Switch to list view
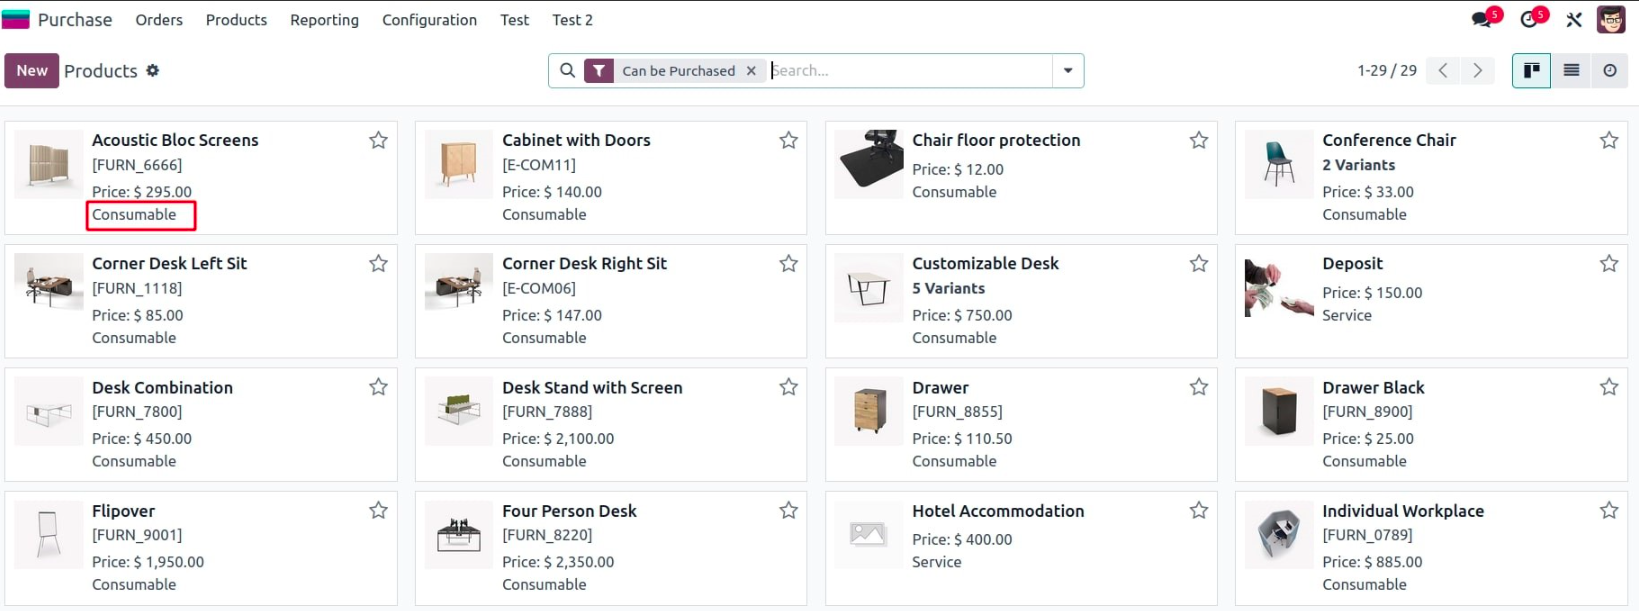Screen dimensions: 1639x611 [1572, 71]
